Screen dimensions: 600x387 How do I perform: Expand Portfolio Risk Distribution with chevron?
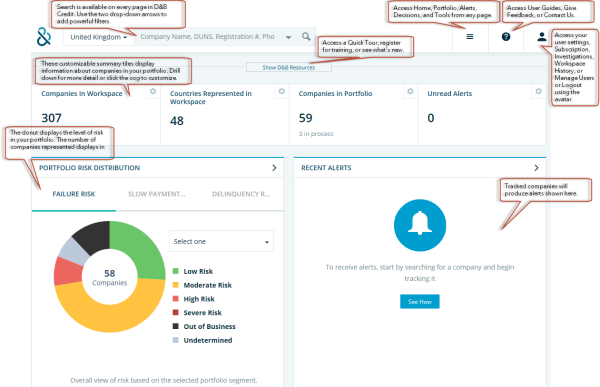pyautogui.click(x=274, y=168)
